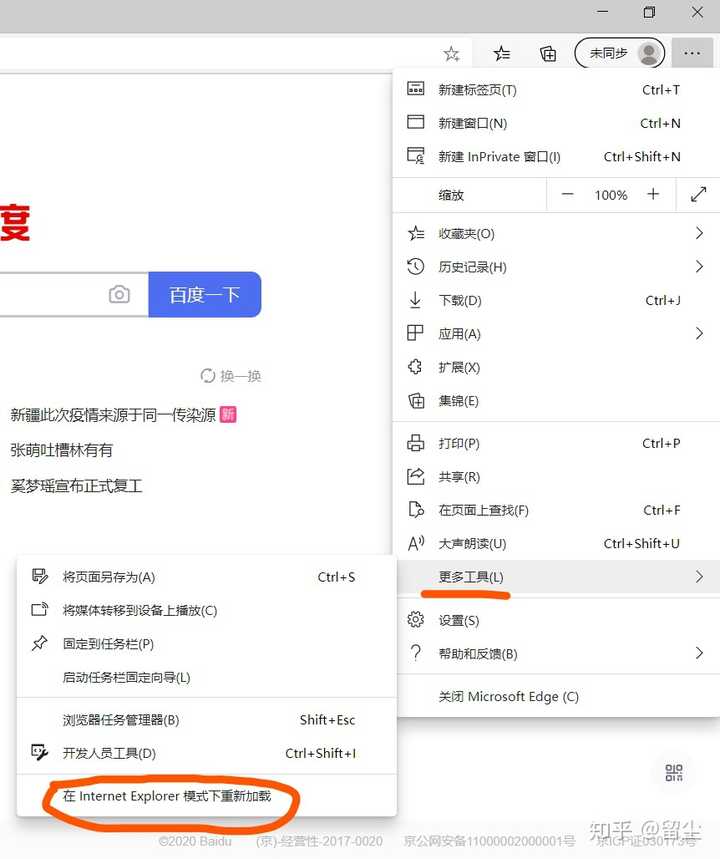
Task: Click the window icon beside 新建窗口(N)
Action: pyautogui.click(x=415, y=122)
